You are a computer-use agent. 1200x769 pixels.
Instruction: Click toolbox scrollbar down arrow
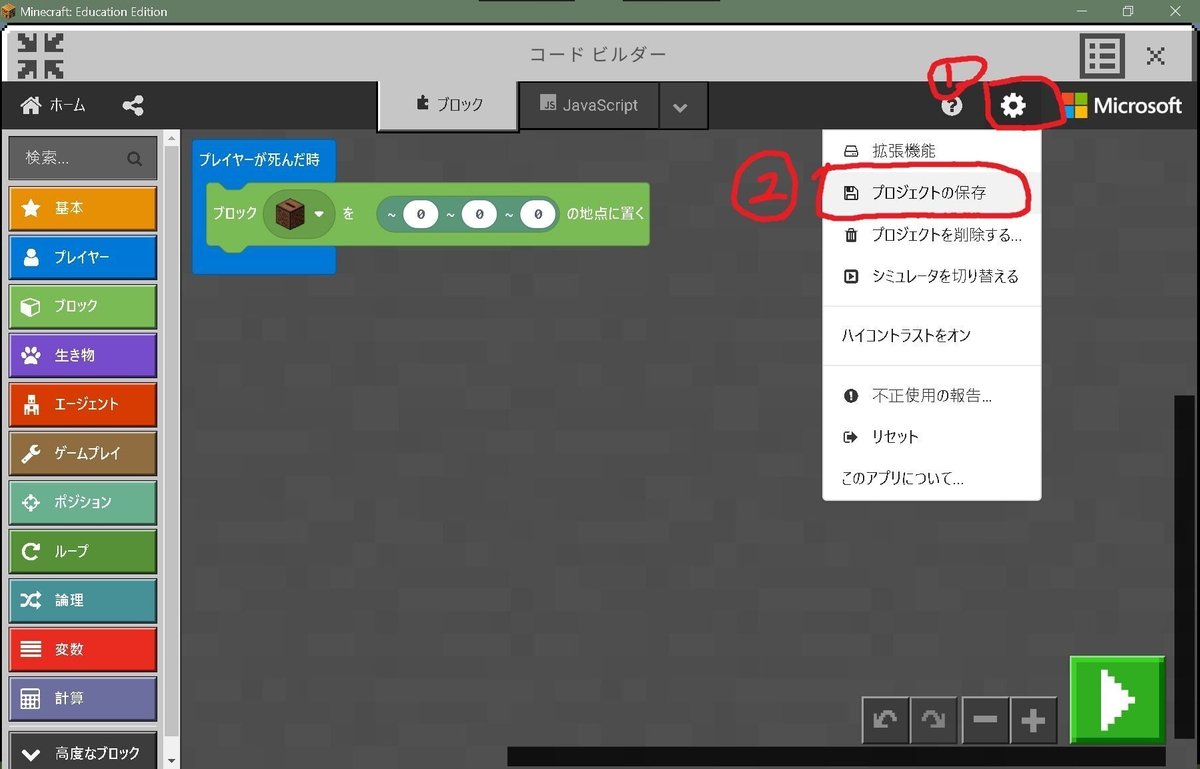pos(171,761)
